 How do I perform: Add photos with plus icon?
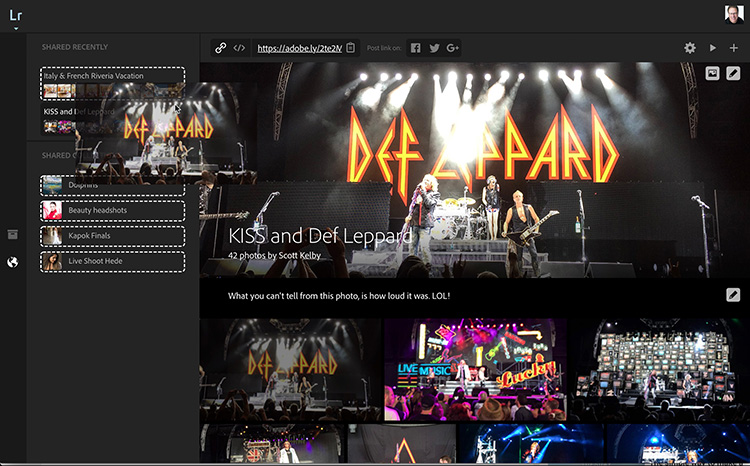pos(733,48)
